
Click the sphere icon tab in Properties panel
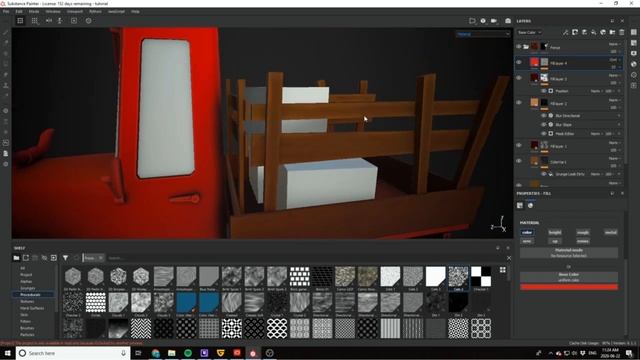tap(530, 206)
